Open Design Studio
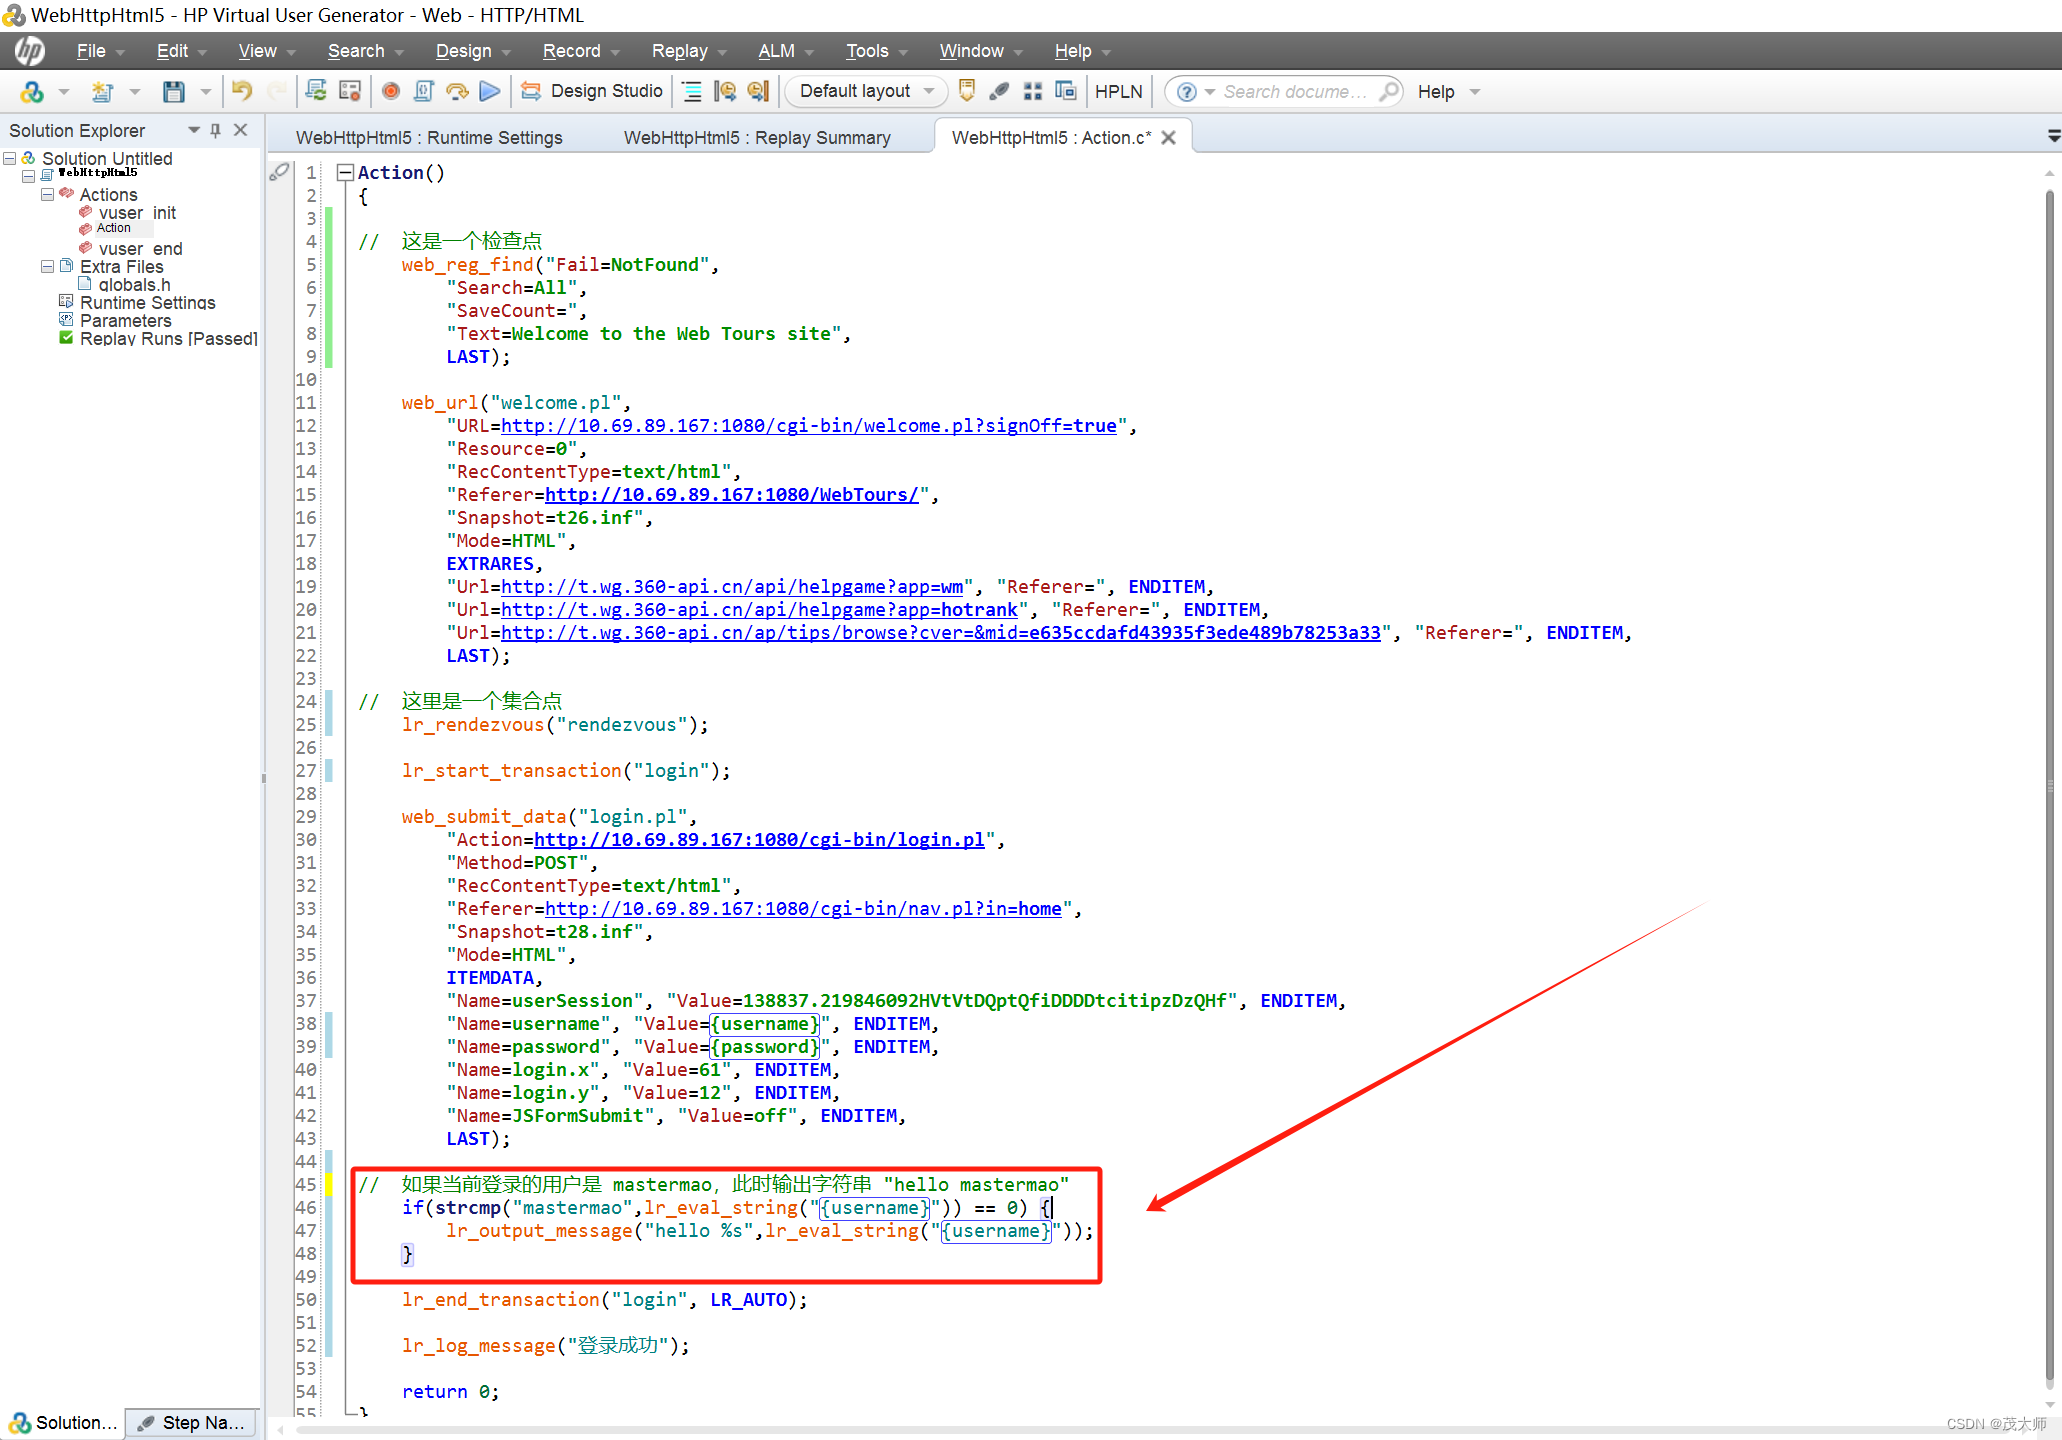Viewport: 2062px width, 1440px height. [592, 91]
